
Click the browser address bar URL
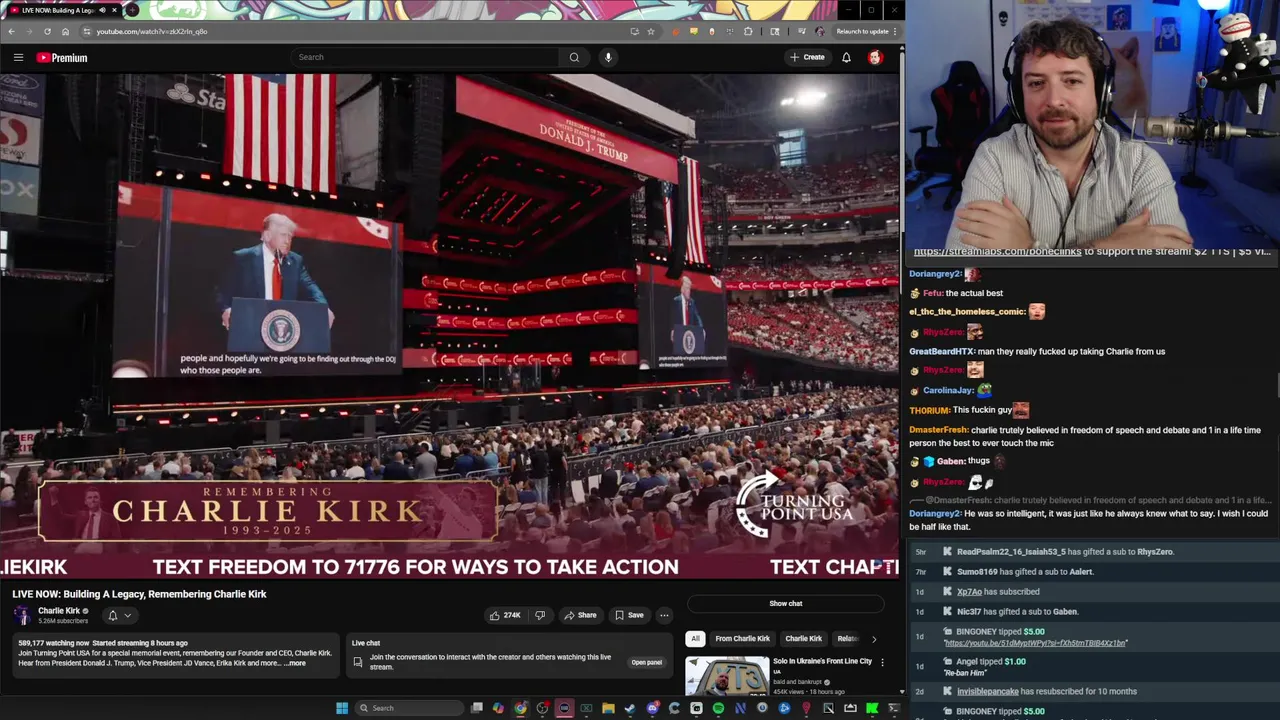[152, 31]
